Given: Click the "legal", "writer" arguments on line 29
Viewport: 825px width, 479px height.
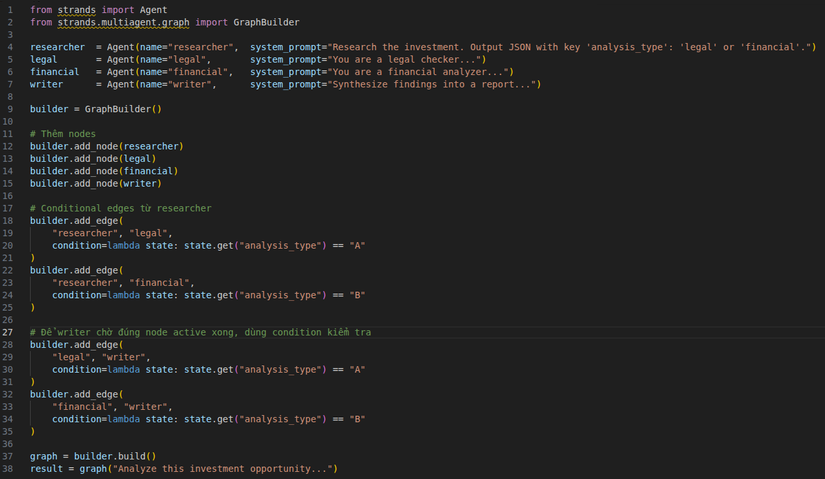Looking at the screenshot, I should pyautogui.click(x=101, y=357).
